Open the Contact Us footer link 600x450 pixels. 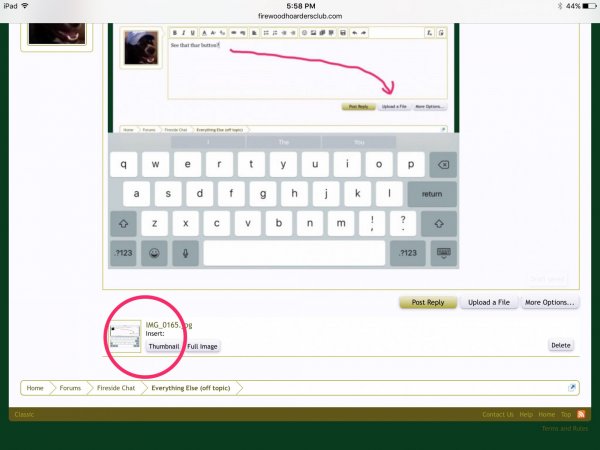497,414
